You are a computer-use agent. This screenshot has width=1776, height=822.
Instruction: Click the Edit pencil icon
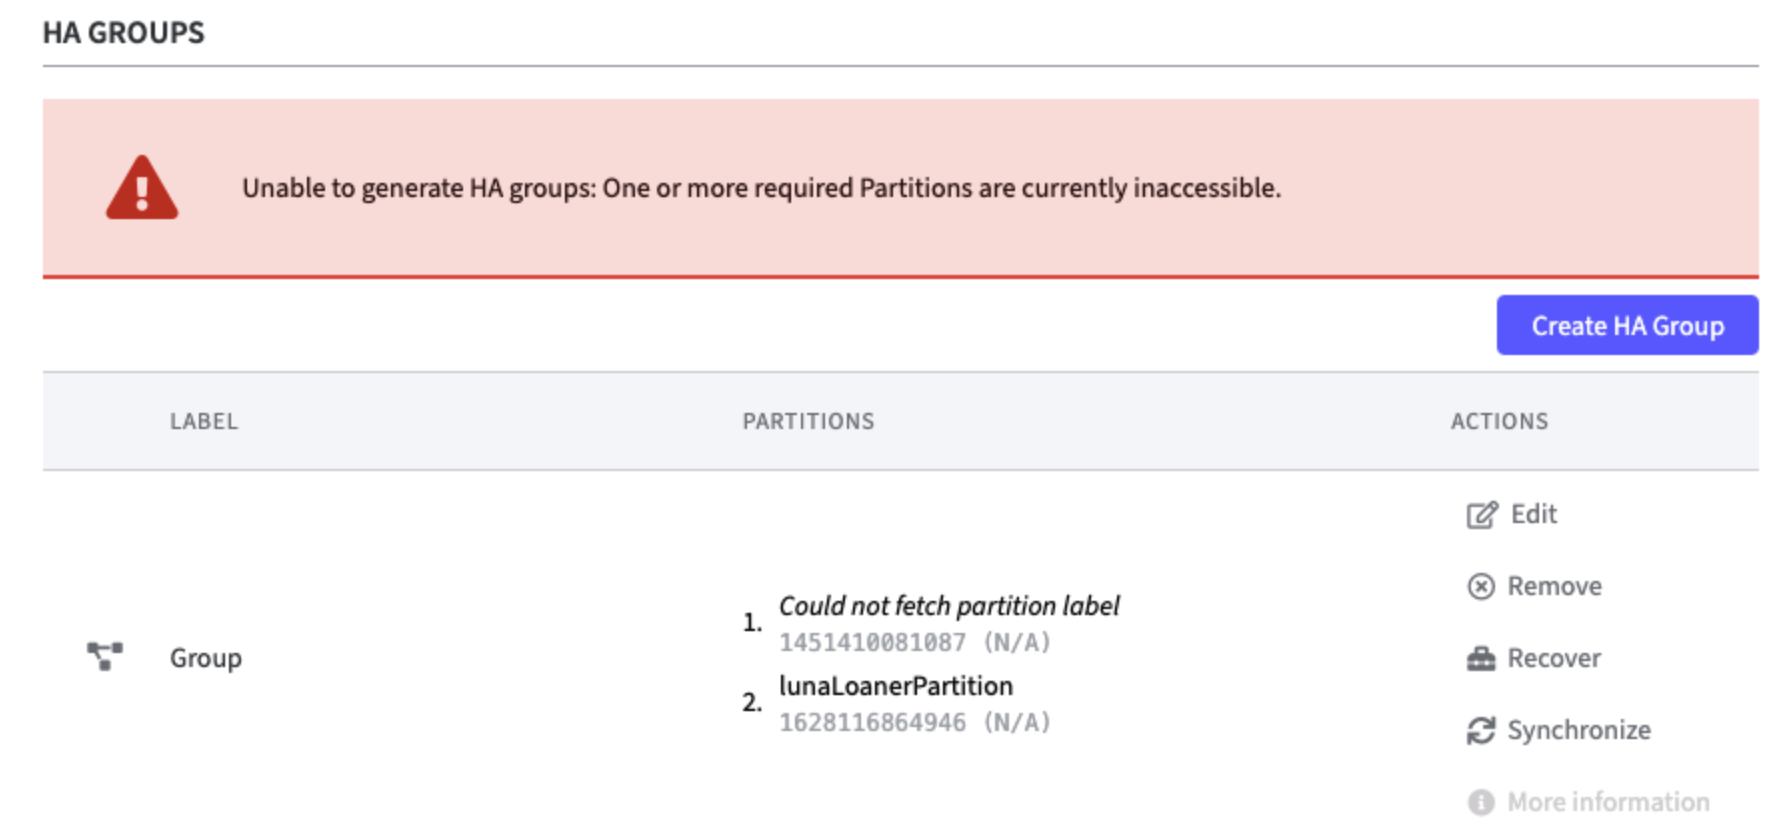pos(1482,514)
